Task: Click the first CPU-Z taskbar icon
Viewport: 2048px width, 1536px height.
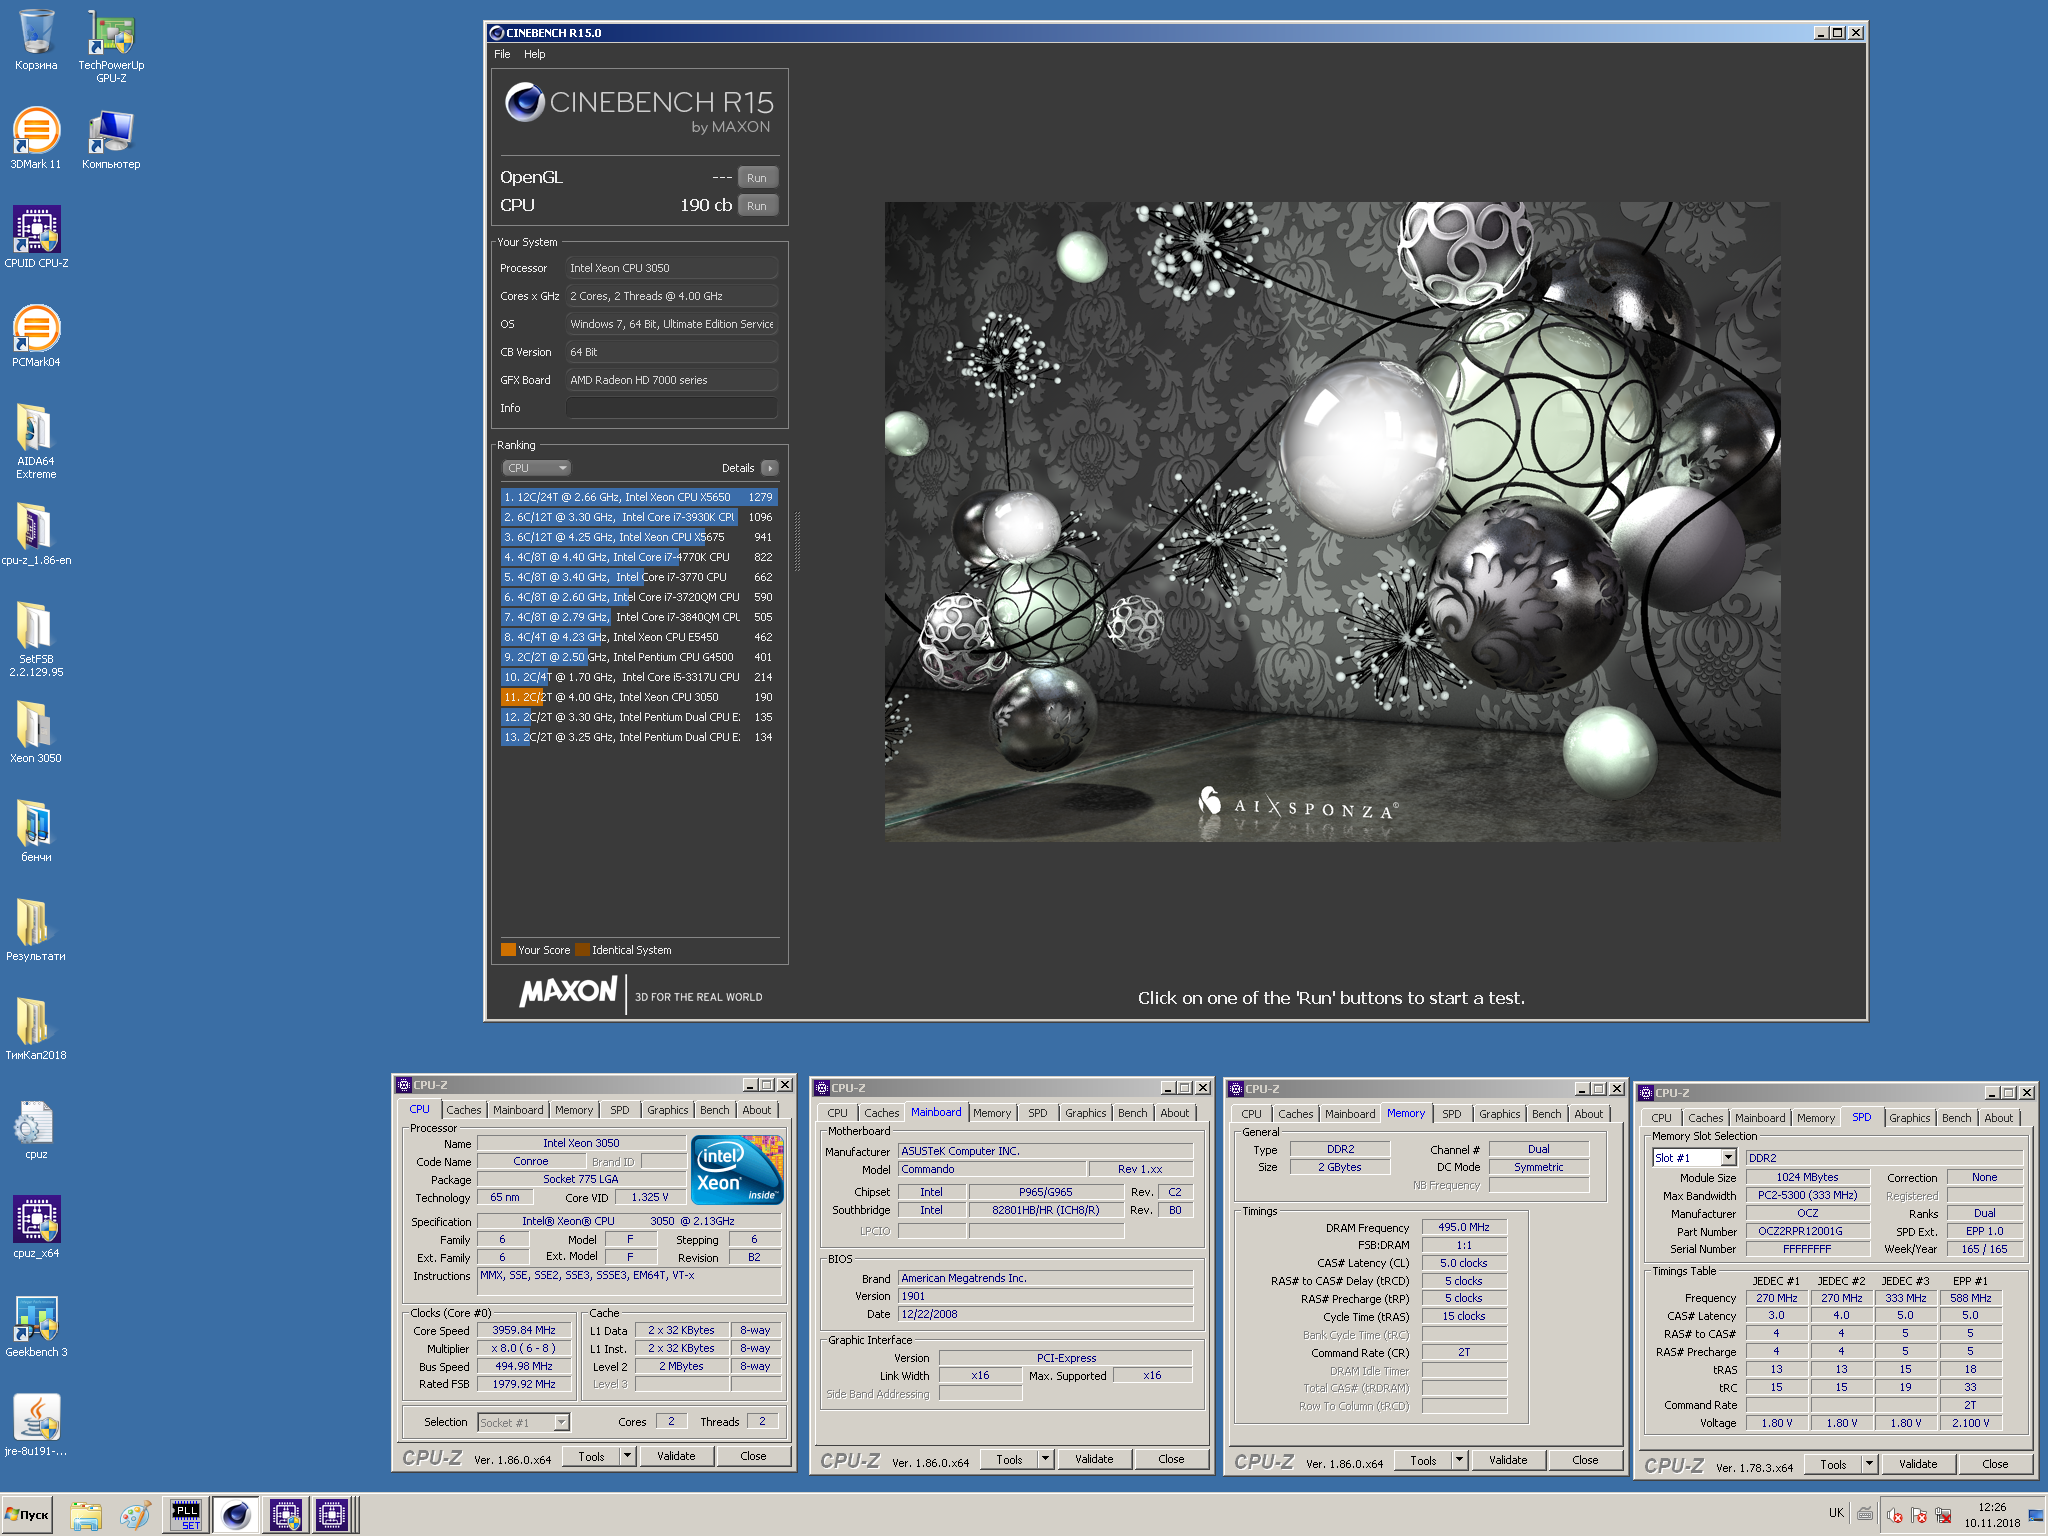Action: click(x=286, y=1515)
